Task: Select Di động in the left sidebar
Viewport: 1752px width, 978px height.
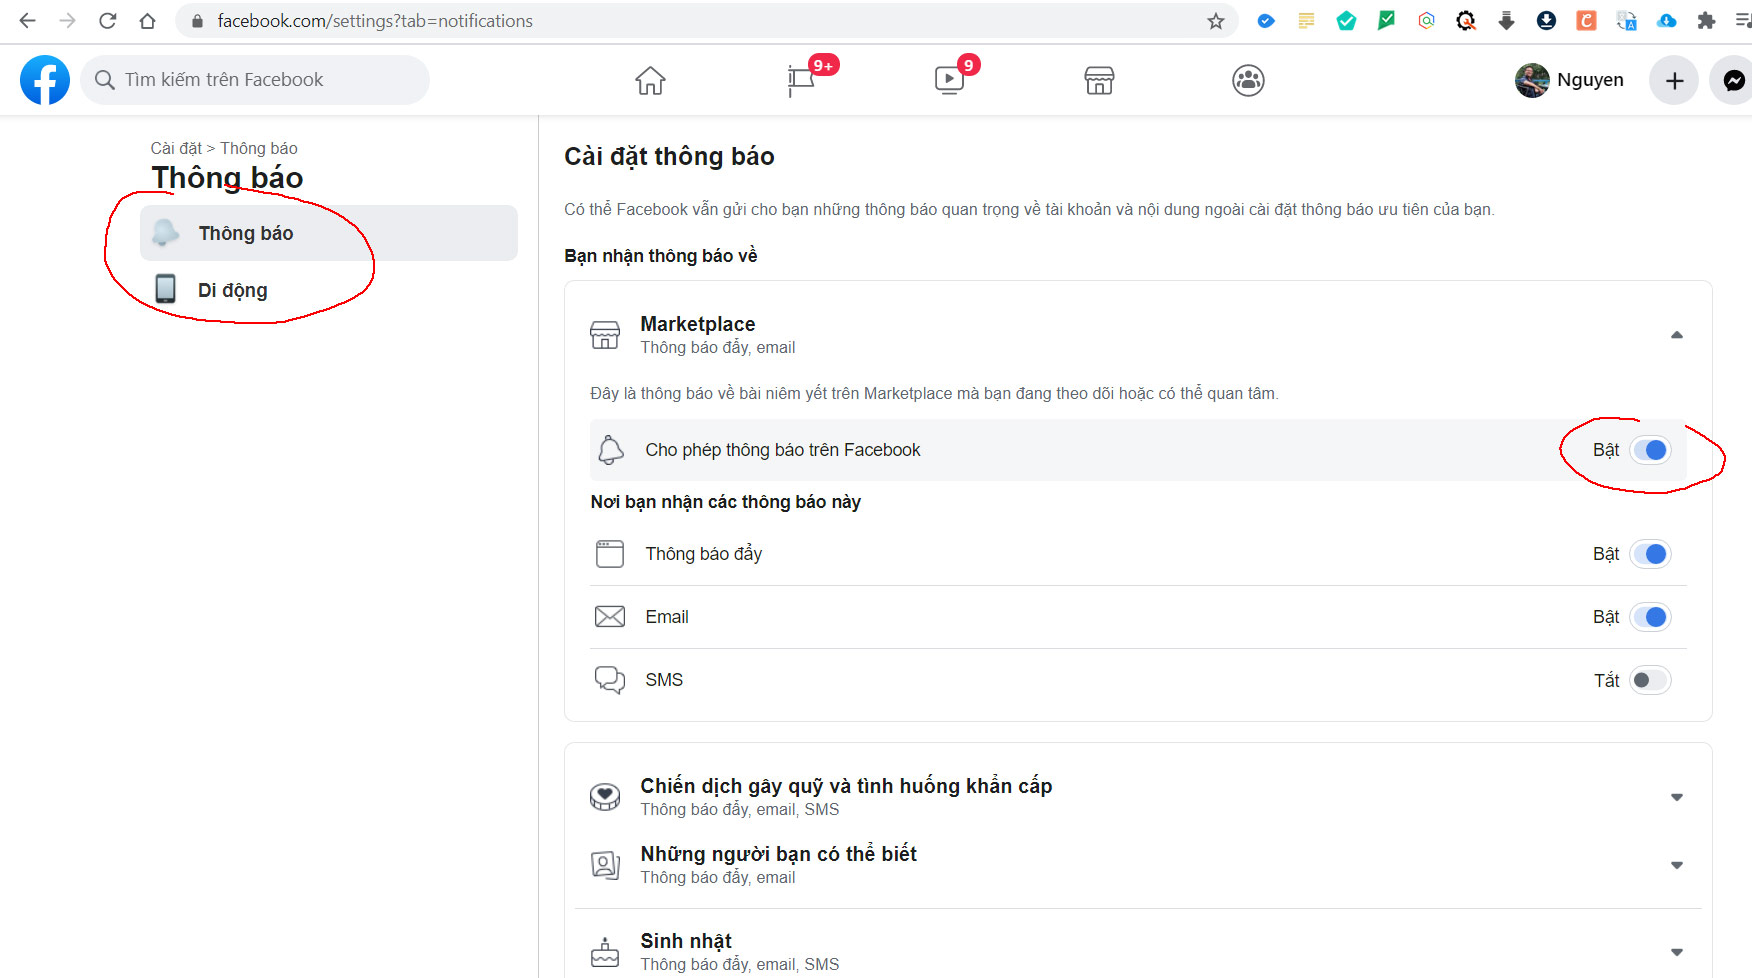Action: pos(329,289)
